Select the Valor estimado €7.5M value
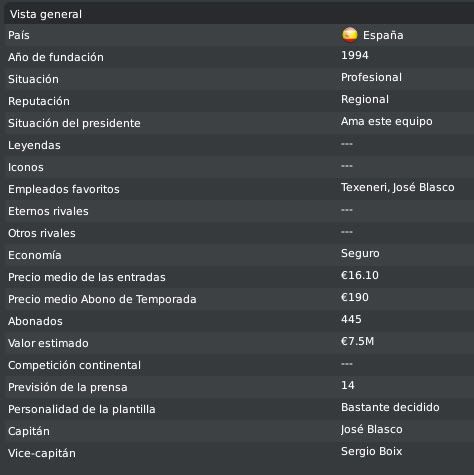This screenshot has width=474, height=475. pyautogui.click(x=358, y=341)
